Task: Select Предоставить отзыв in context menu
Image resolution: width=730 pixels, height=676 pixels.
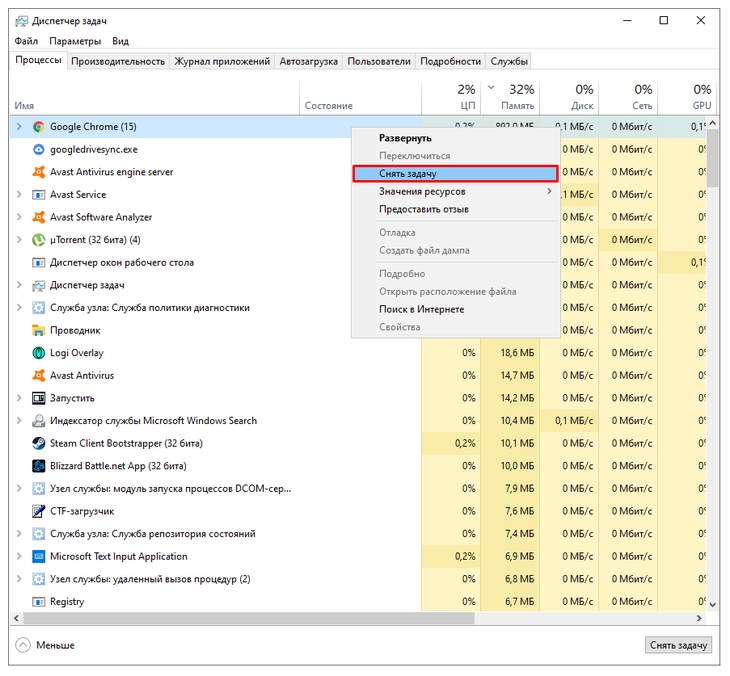Action: coord(455,210)
